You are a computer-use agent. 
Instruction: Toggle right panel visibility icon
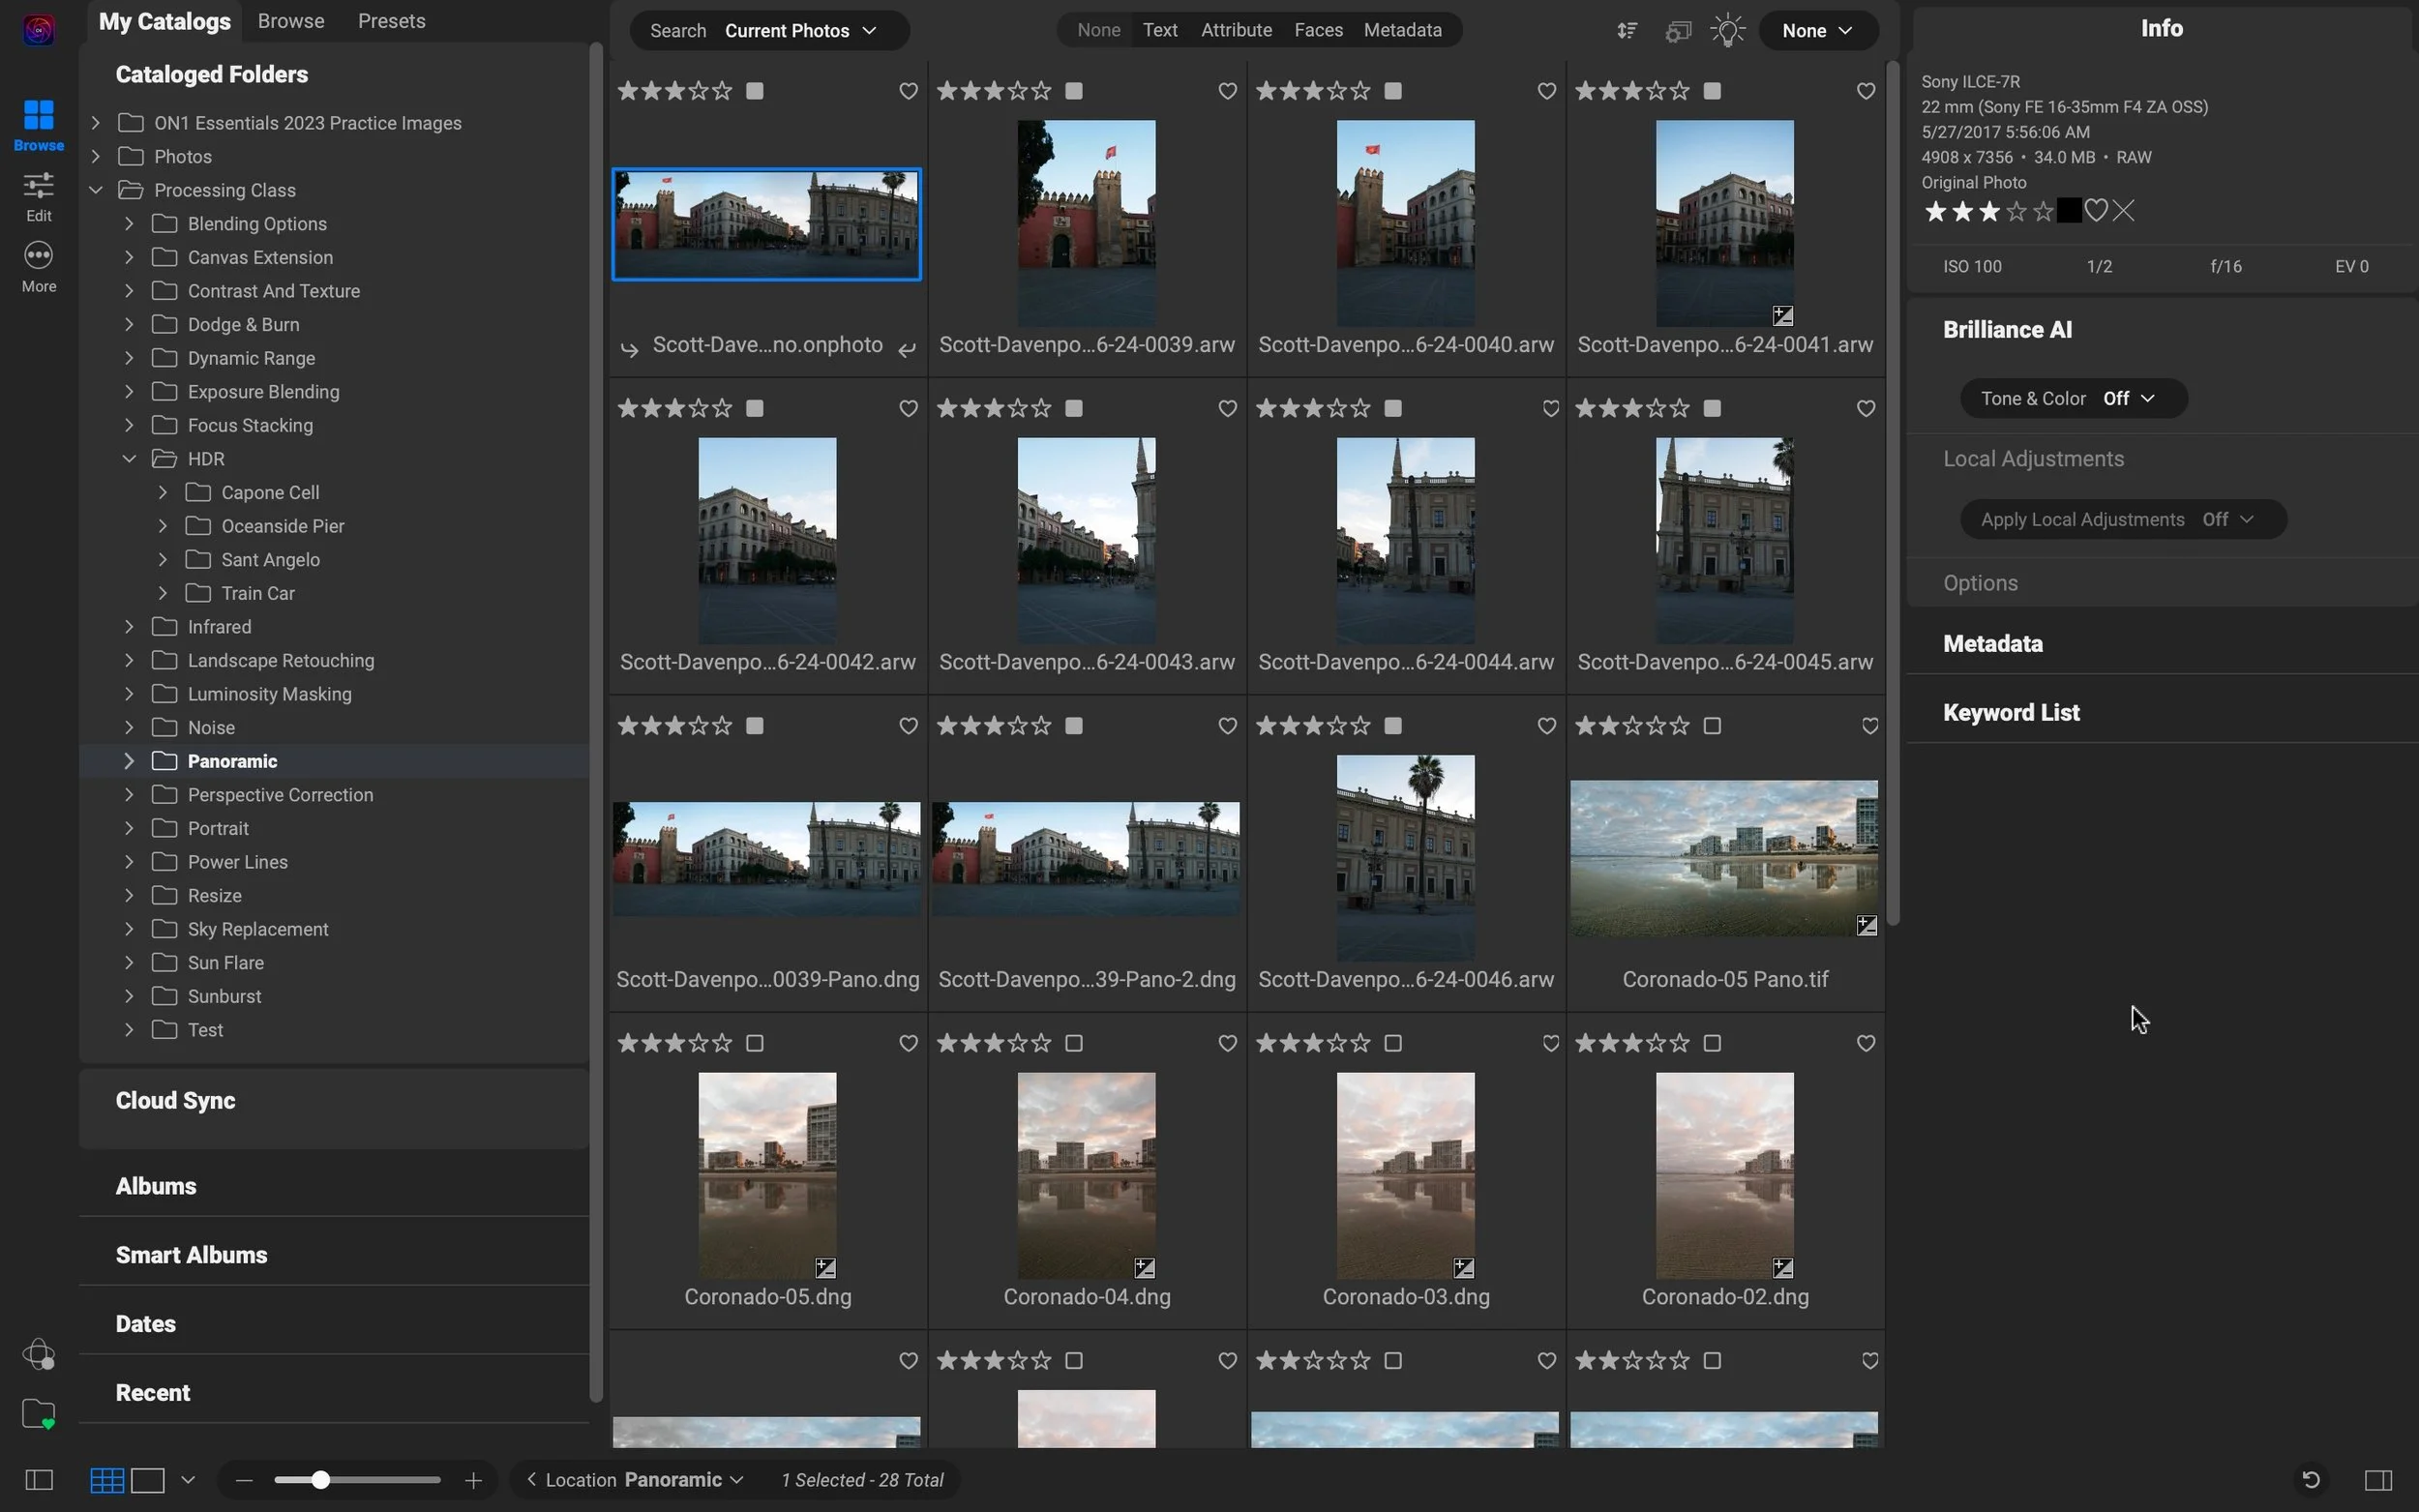[x=2379, y=1480]
